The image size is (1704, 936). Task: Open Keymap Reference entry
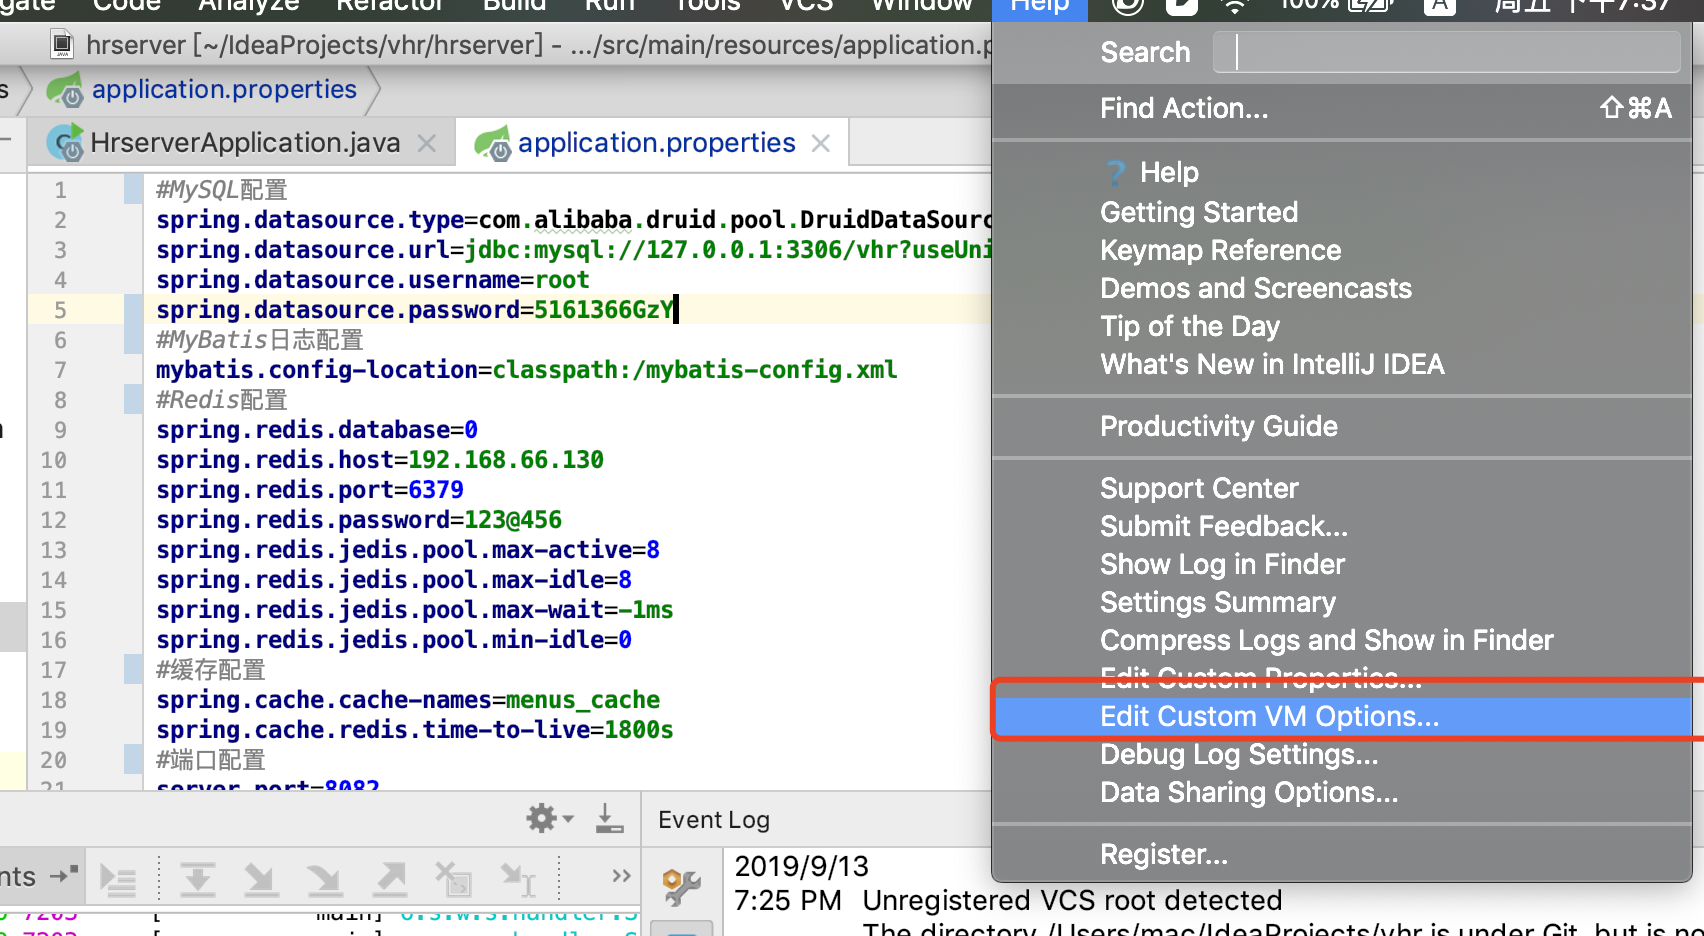point(1342,250)
